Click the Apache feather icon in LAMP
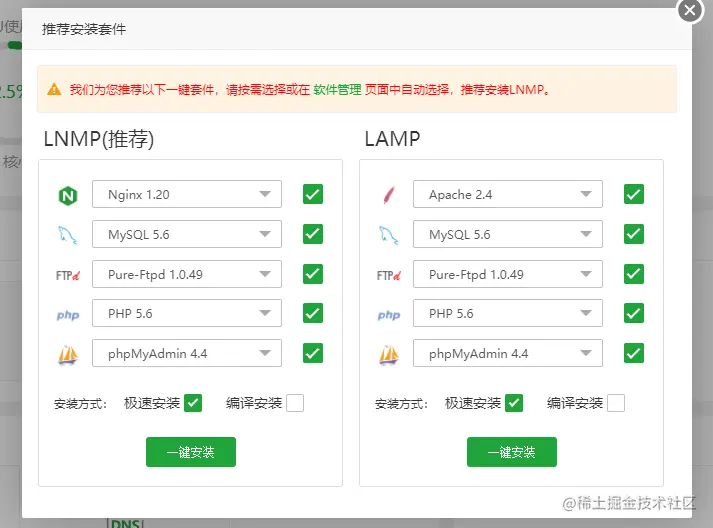This screenshot has height=528, width=713. (389, 195)
